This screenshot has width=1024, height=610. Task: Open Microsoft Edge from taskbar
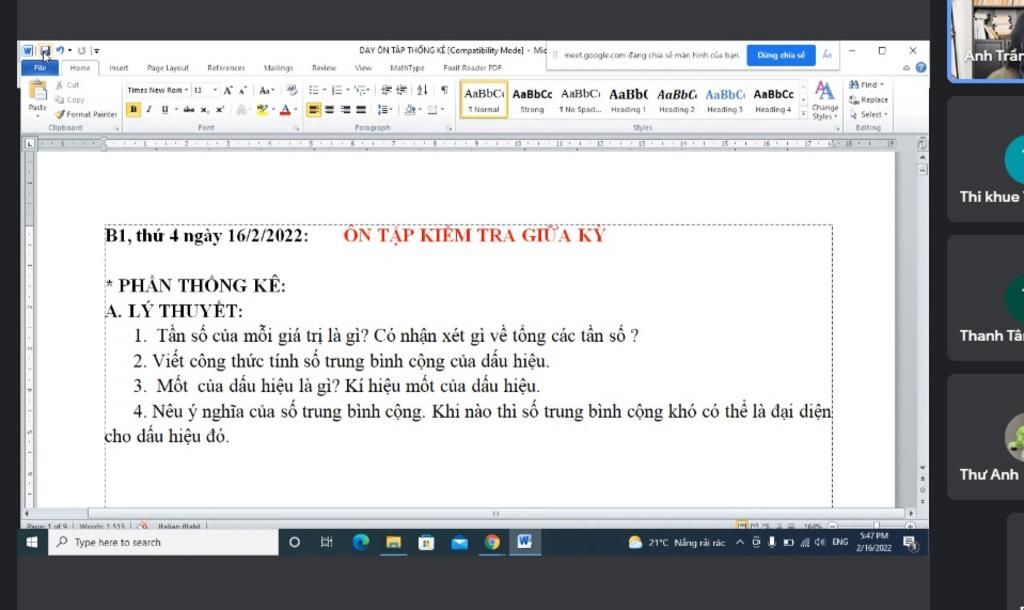(361, 542)
